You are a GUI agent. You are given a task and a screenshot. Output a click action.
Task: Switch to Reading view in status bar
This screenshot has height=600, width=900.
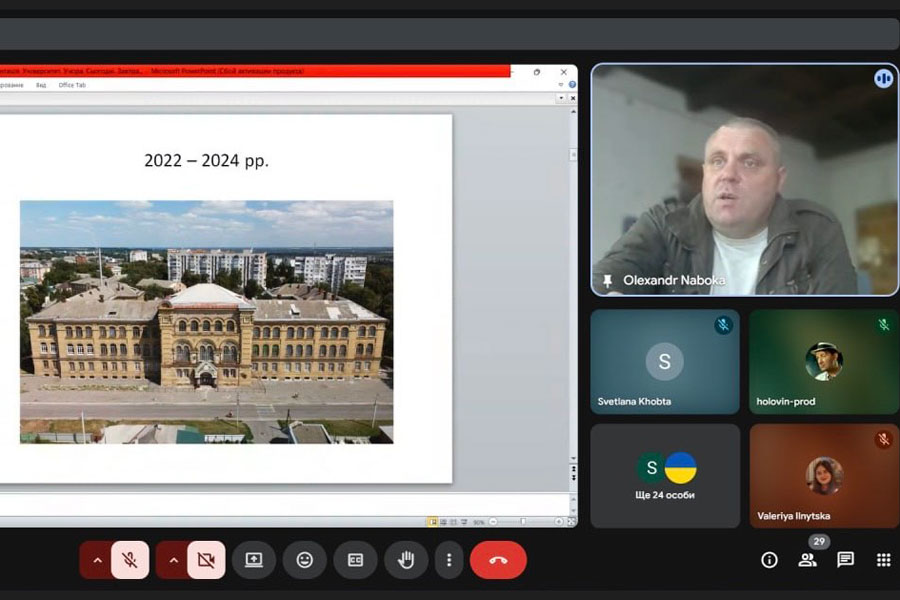click(453, 522)
